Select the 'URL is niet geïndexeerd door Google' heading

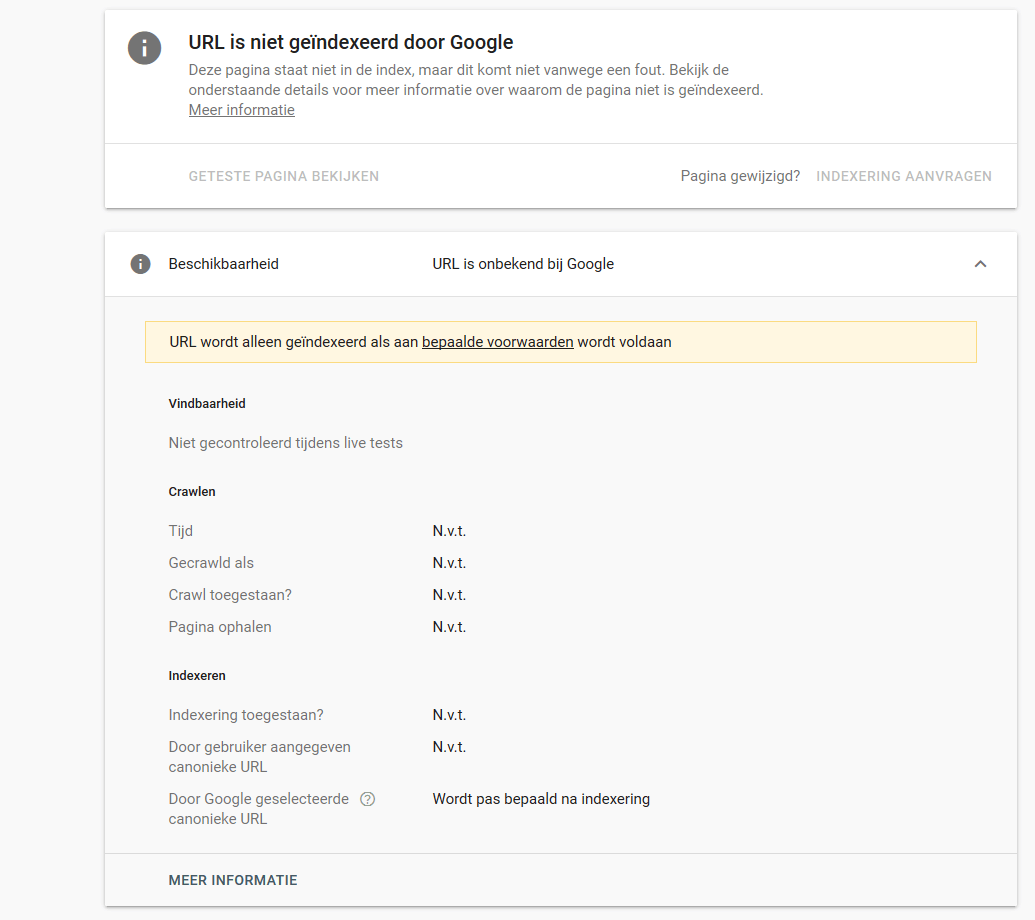[x=351, y=42]
